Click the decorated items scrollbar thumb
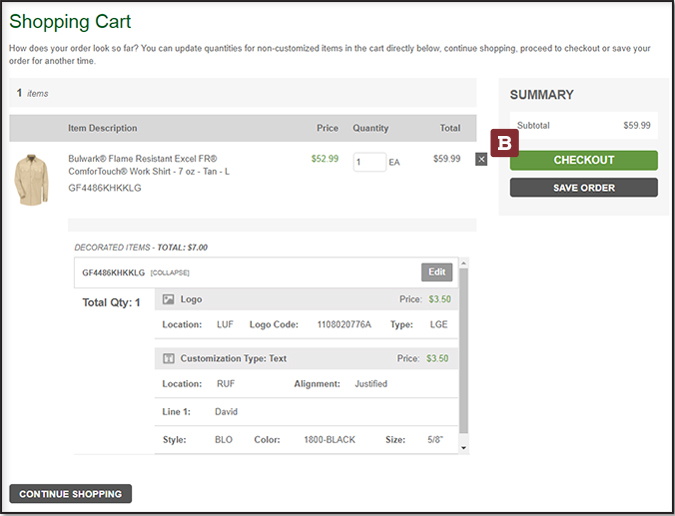The width and height of the screenshot is (675, 516). click(463, 350)
